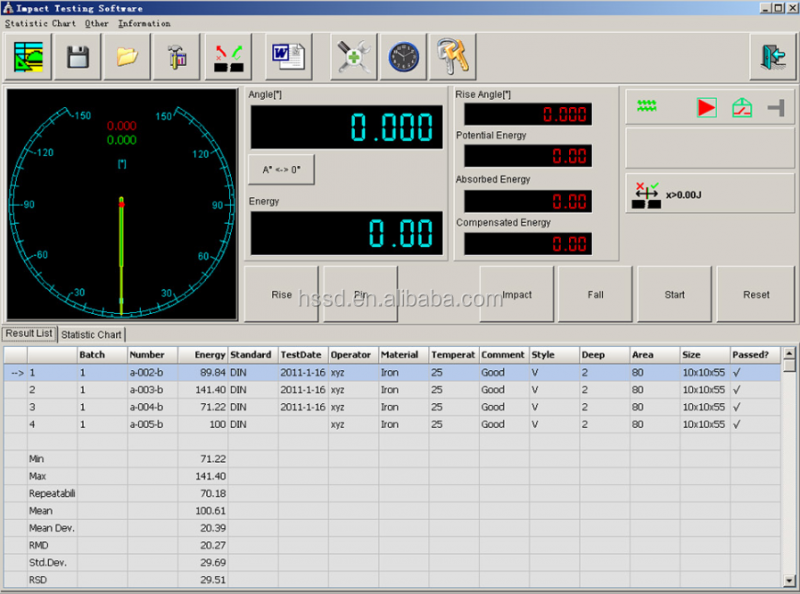Click the golden keys access icon
Image resolution: width=800 pixels, height=594 pixels.
point(452,57)
